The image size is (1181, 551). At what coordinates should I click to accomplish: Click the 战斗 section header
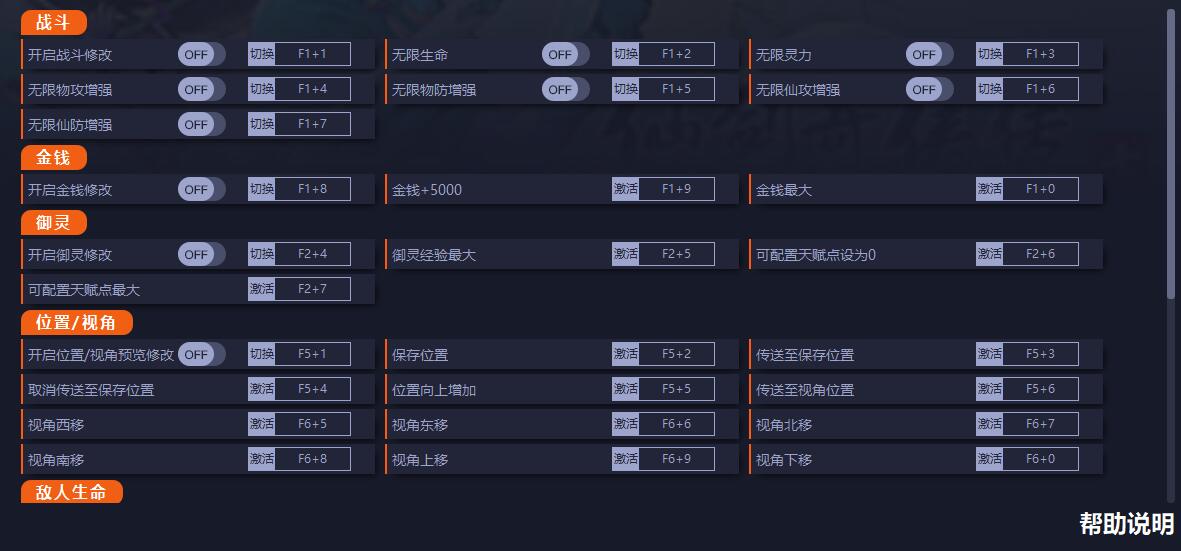click(53, 23)
